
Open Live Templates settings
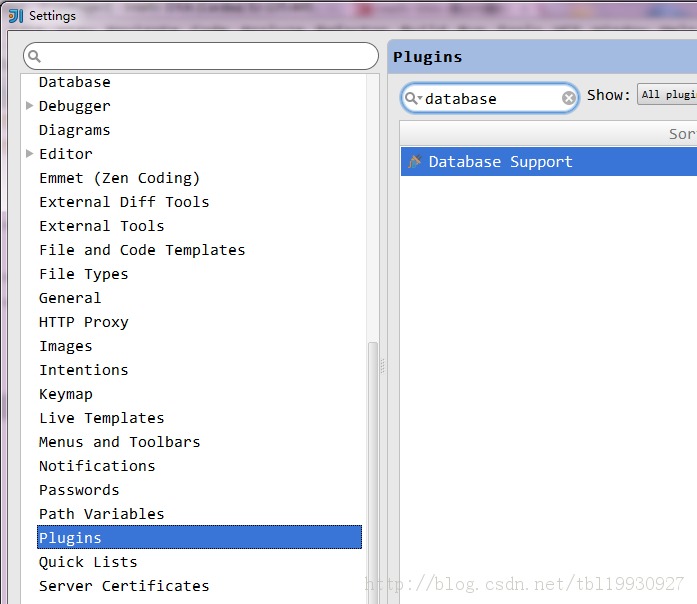(102, 418)
